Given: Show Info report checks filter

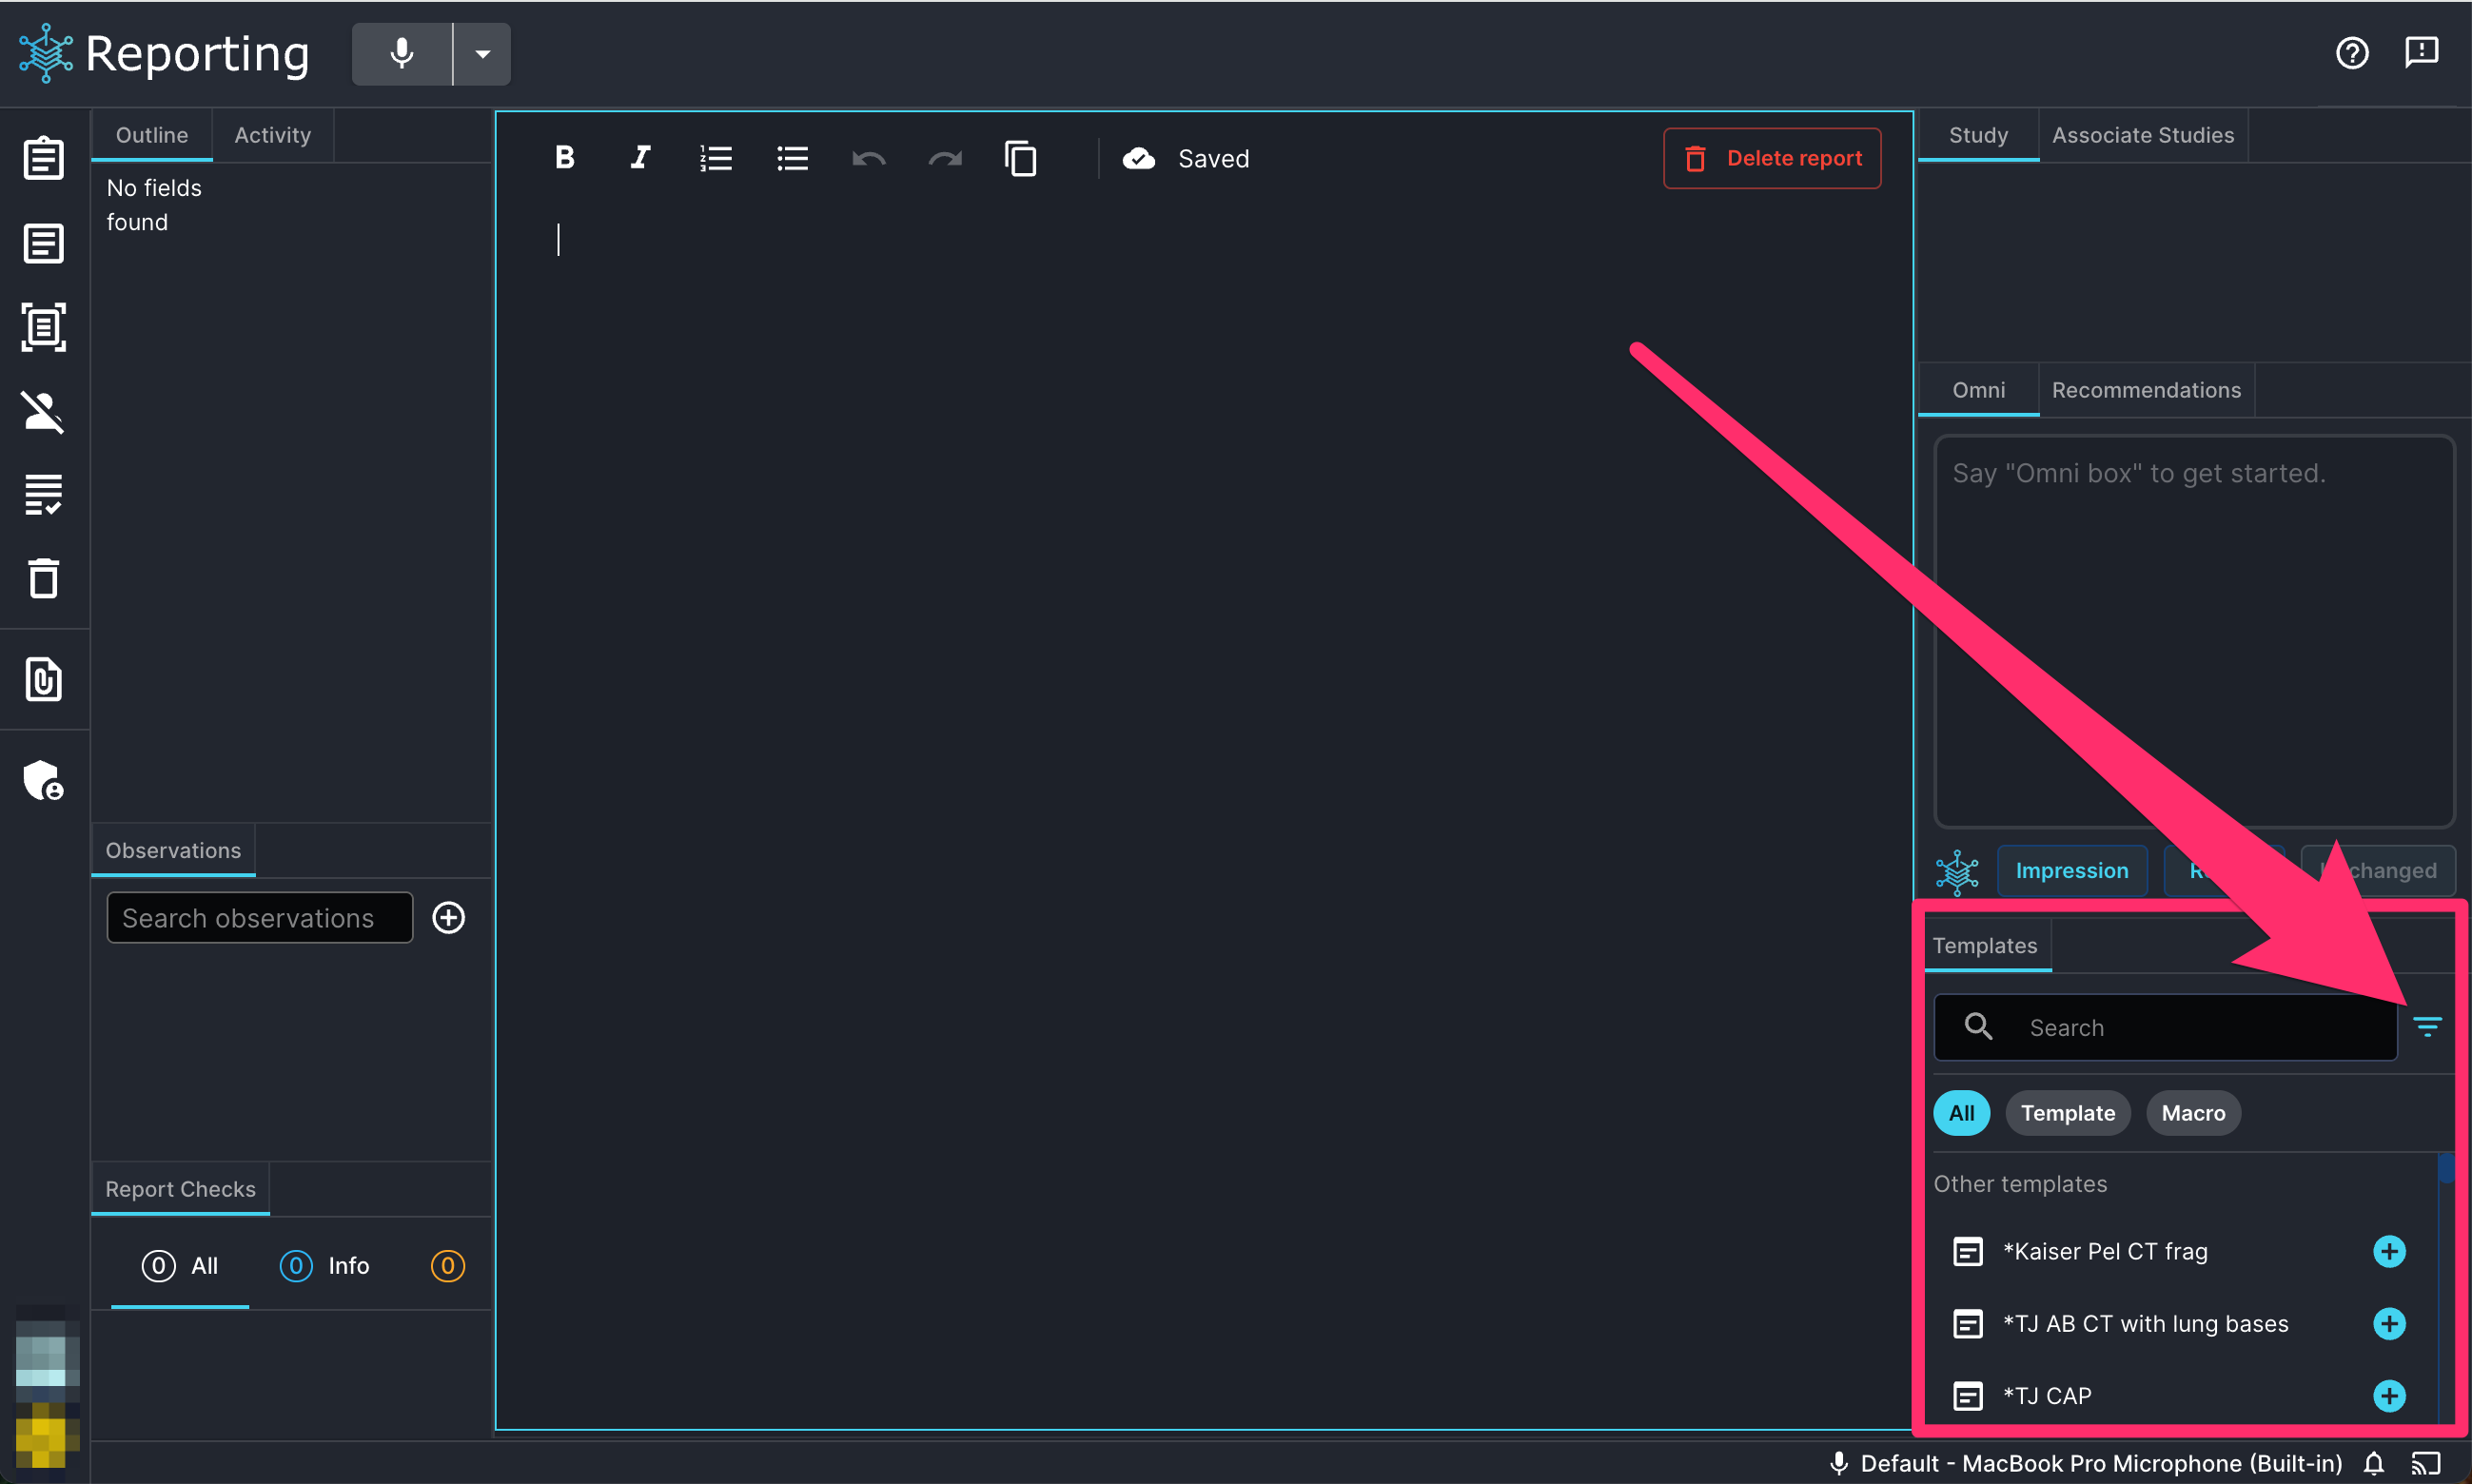Looking at the screenshot, I should (x=325, y=1265).
